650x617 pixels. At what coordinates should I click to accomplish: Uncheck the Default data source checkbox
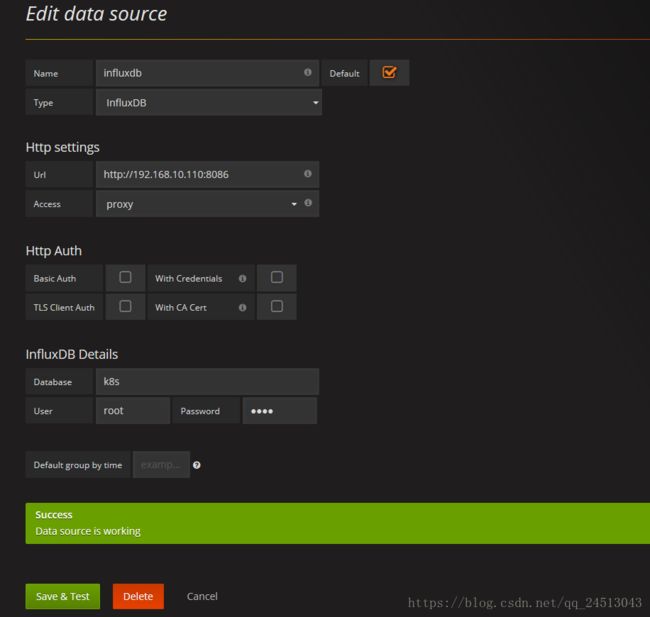tap(389, 73)
